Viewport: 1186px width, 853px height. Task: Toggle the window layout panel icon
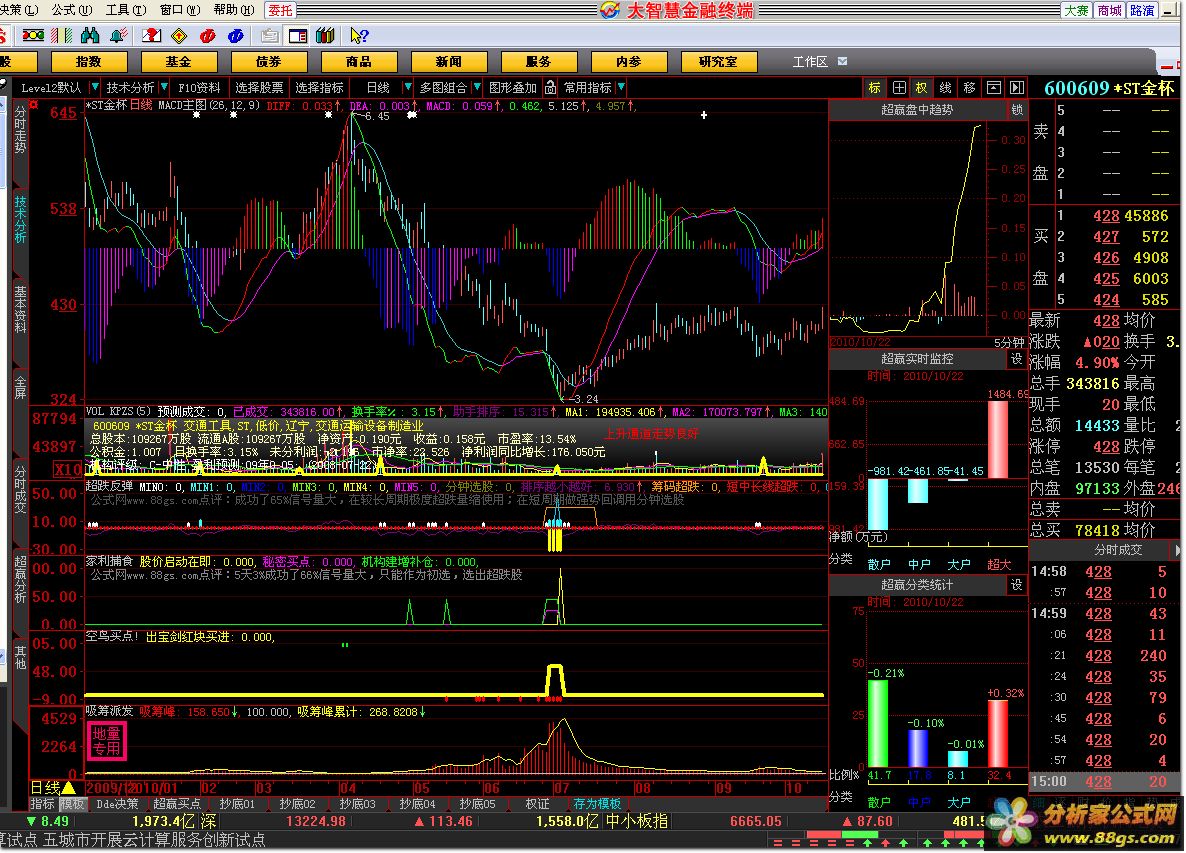click(297, 36)
